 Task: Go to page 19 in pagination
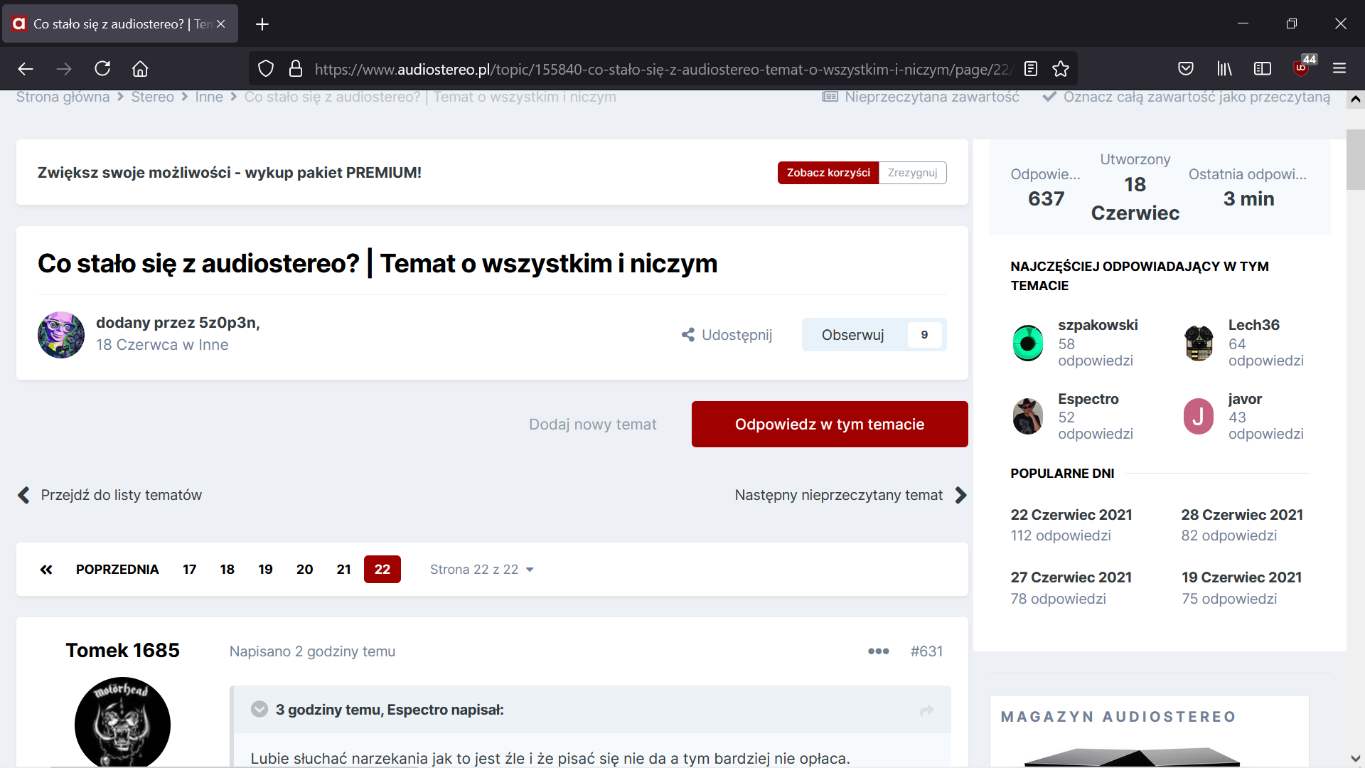(x=265, y=570)
